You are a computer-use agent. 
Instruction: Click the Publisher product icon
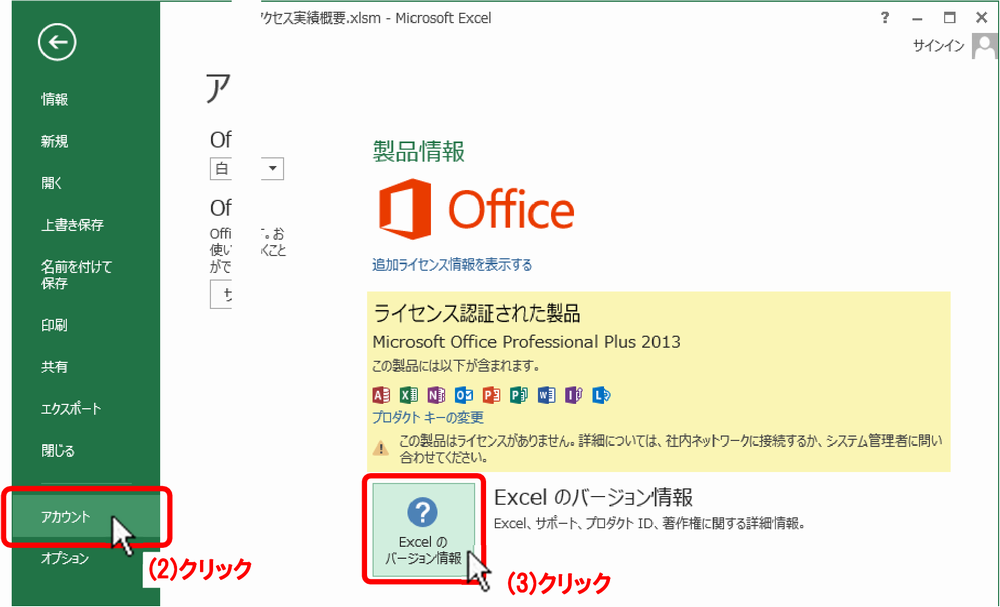[x=518, y=395]
